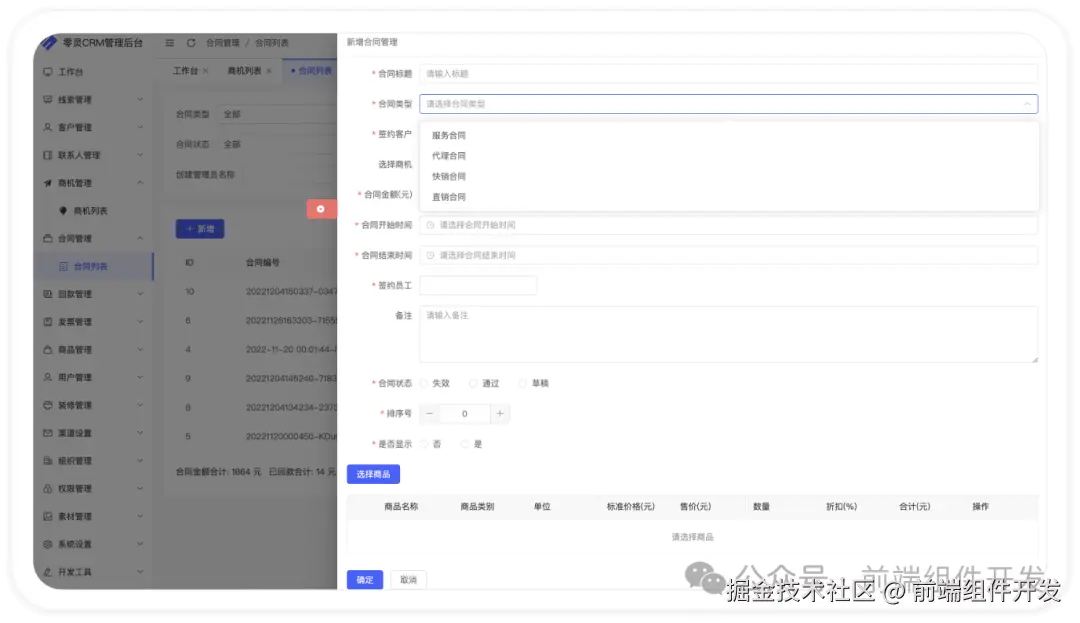
Task: Switch to the 商机列表 tab
Action: coord(246,71)
